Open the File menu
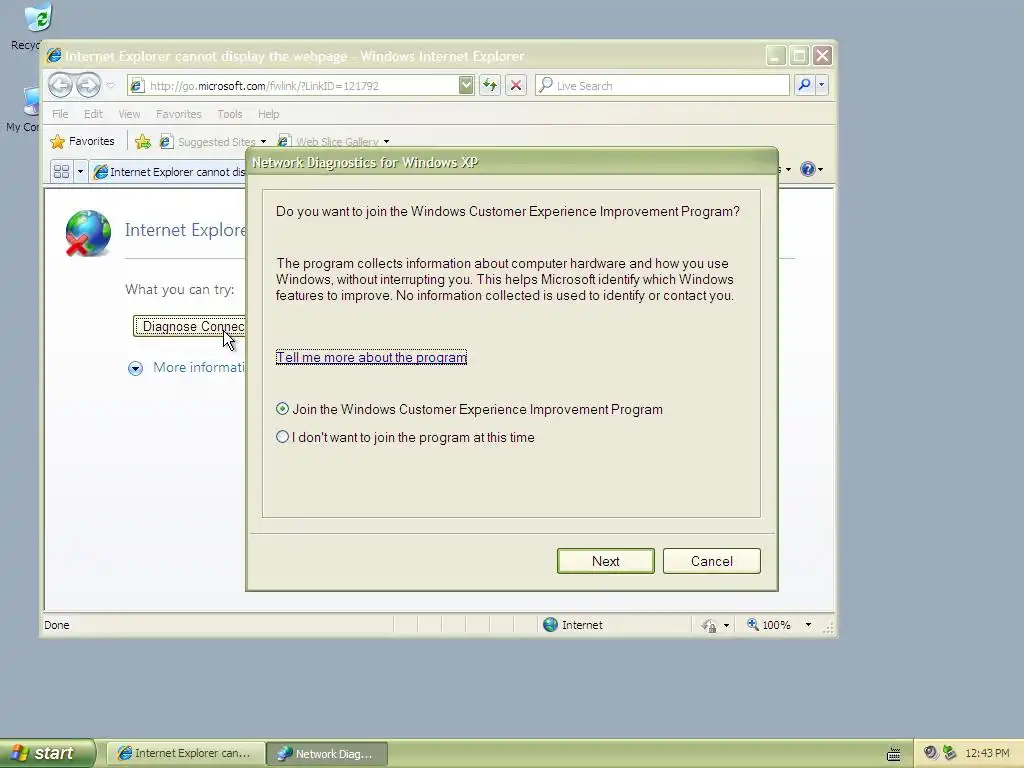This screenshot has height=768, width=1024. coord(60,114)
